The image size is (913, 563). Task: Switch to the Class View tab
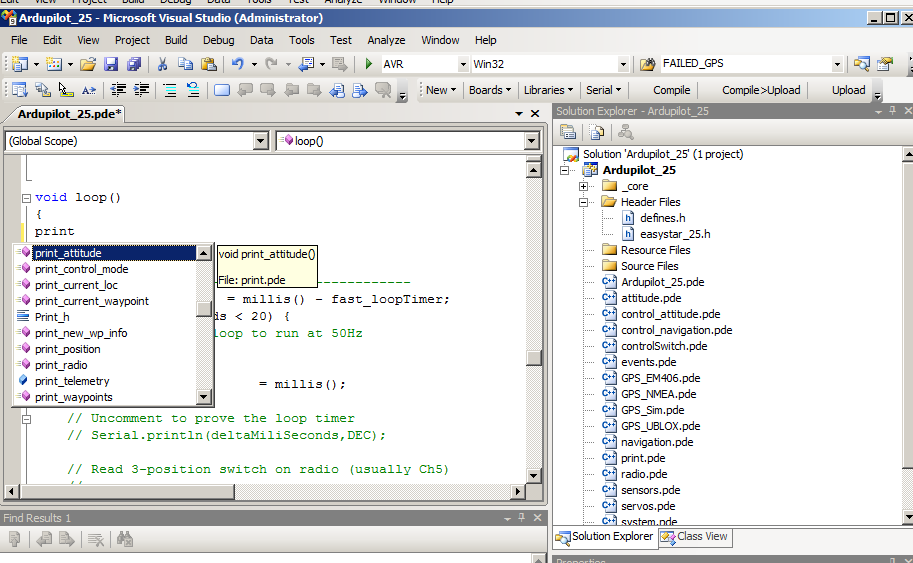click(x=695, y=536)
